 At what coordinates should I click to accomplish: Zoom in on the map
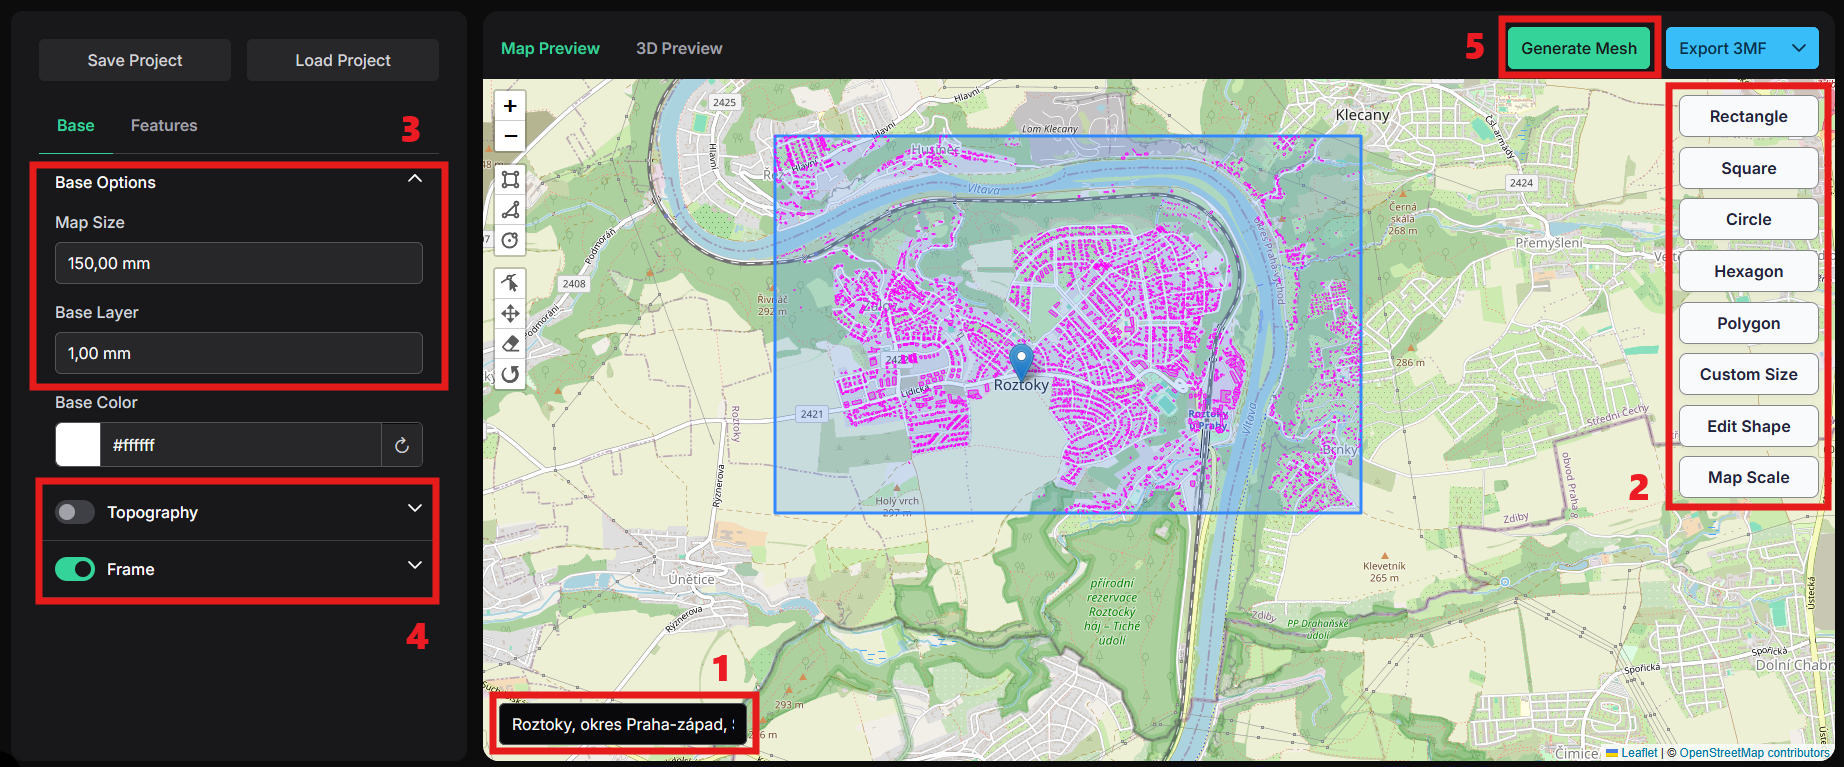(x=510, y=106)
